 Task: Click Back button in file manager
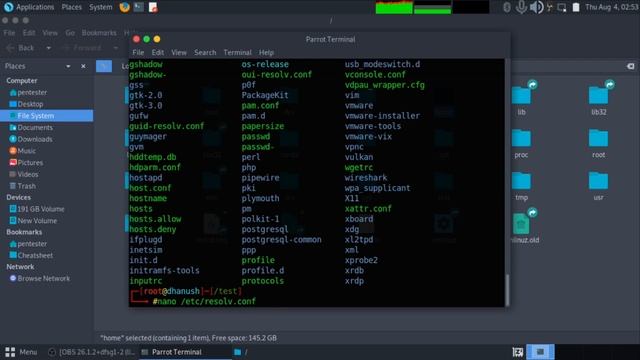(x=20, y=48)
